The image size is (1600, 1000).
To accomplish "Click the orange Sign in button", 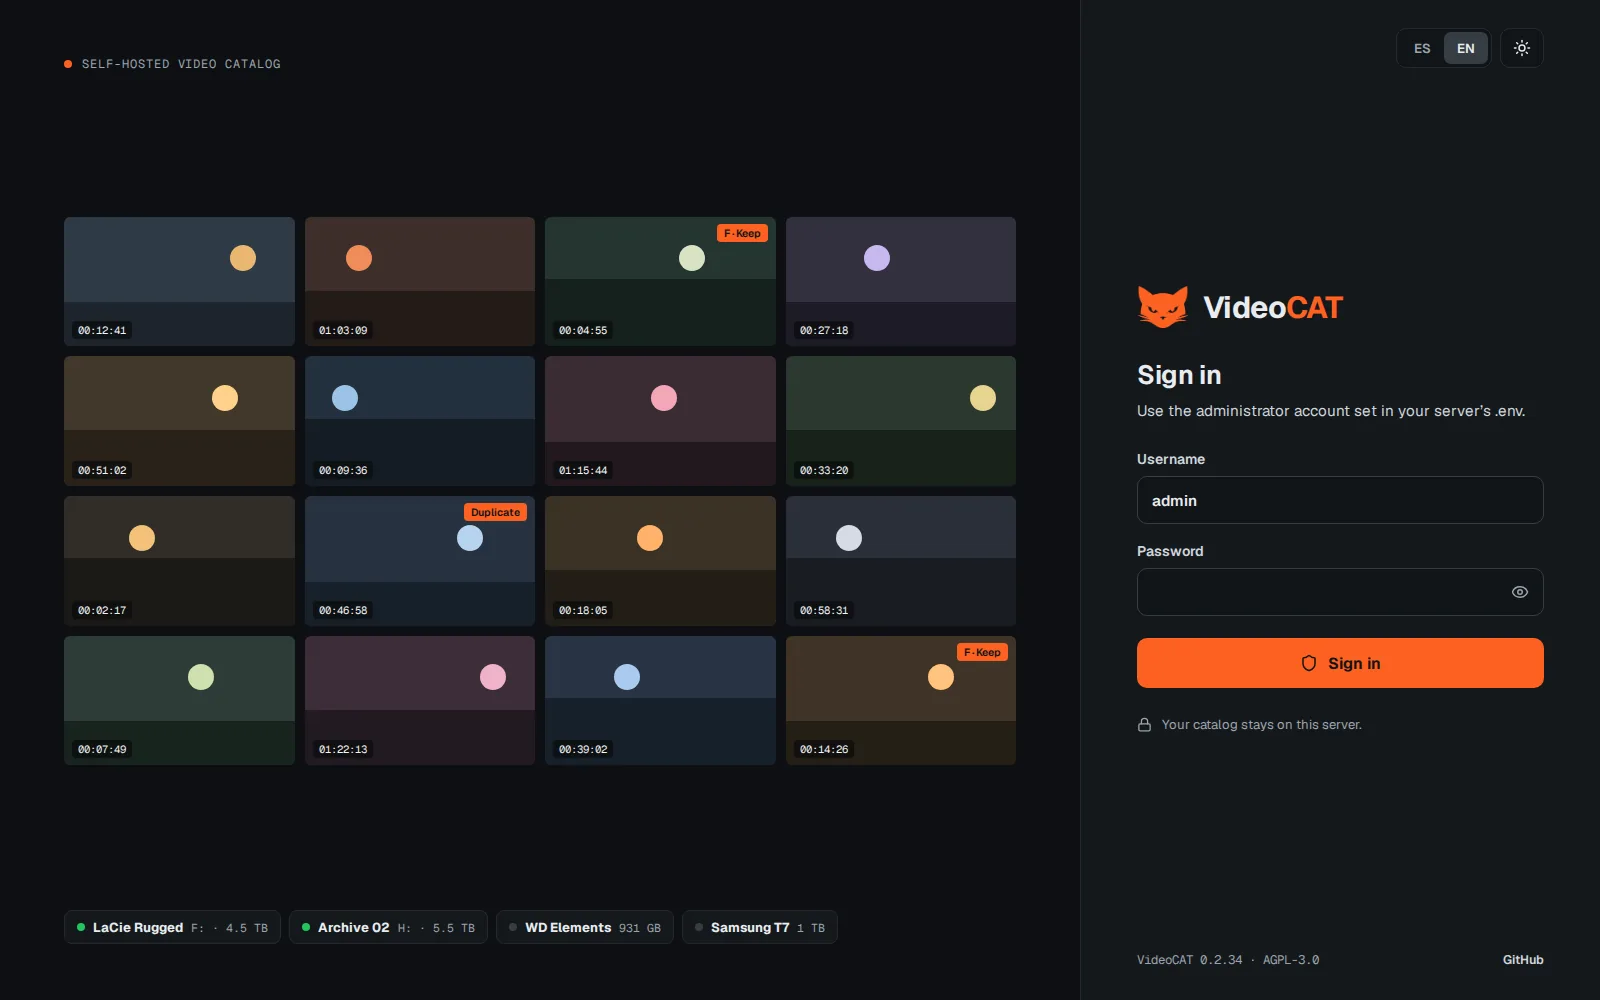I will (1340, 663).
